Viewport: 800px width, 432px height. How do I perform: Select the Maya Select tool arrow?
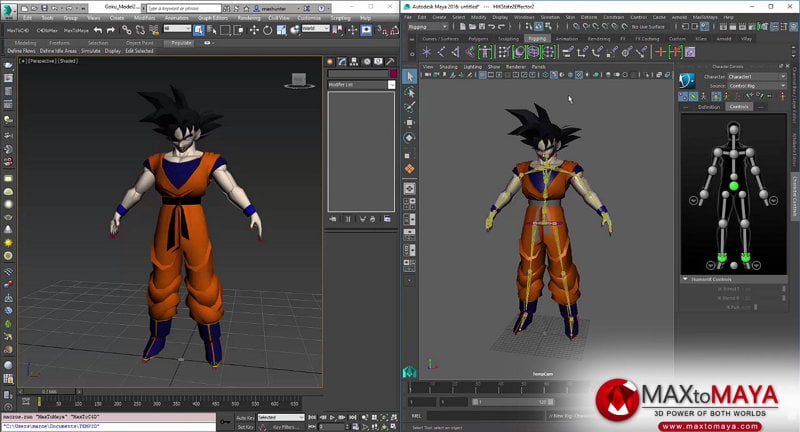(x=410, y=77)
